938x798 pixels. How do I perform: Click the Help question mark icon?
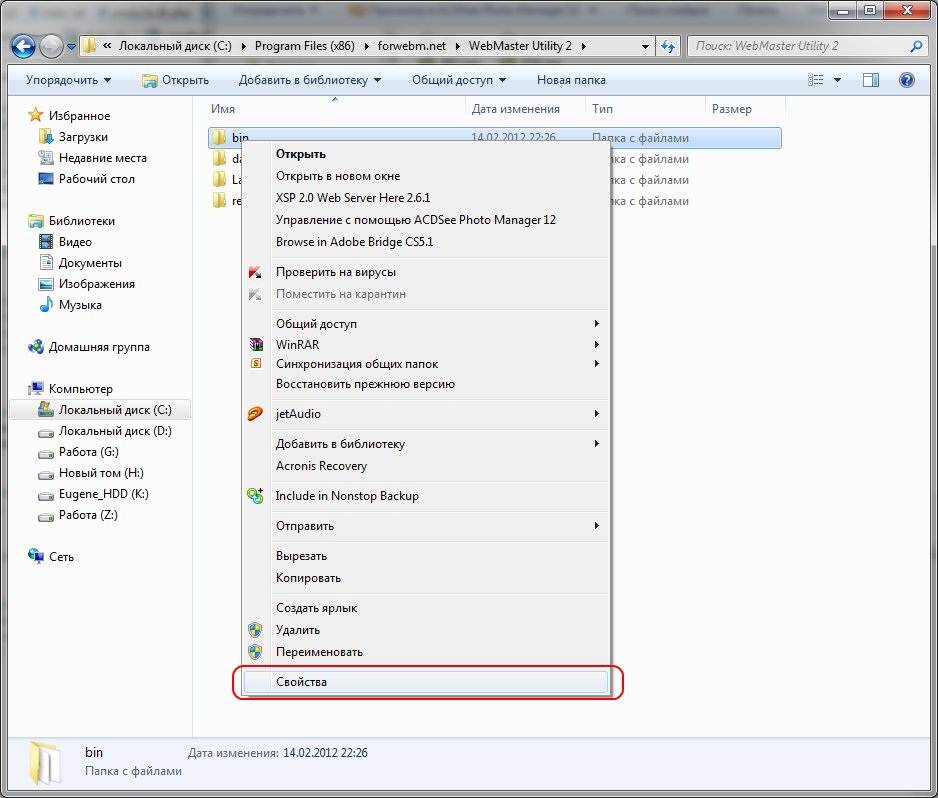point(906,80)
